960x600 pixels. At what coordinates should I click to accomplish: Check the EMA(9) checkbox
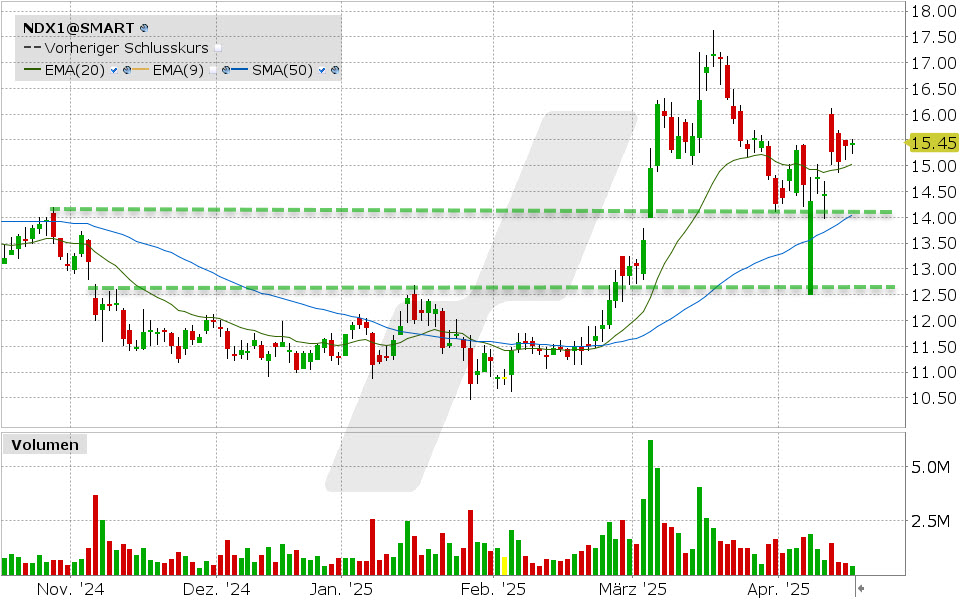tap(213, 70)
